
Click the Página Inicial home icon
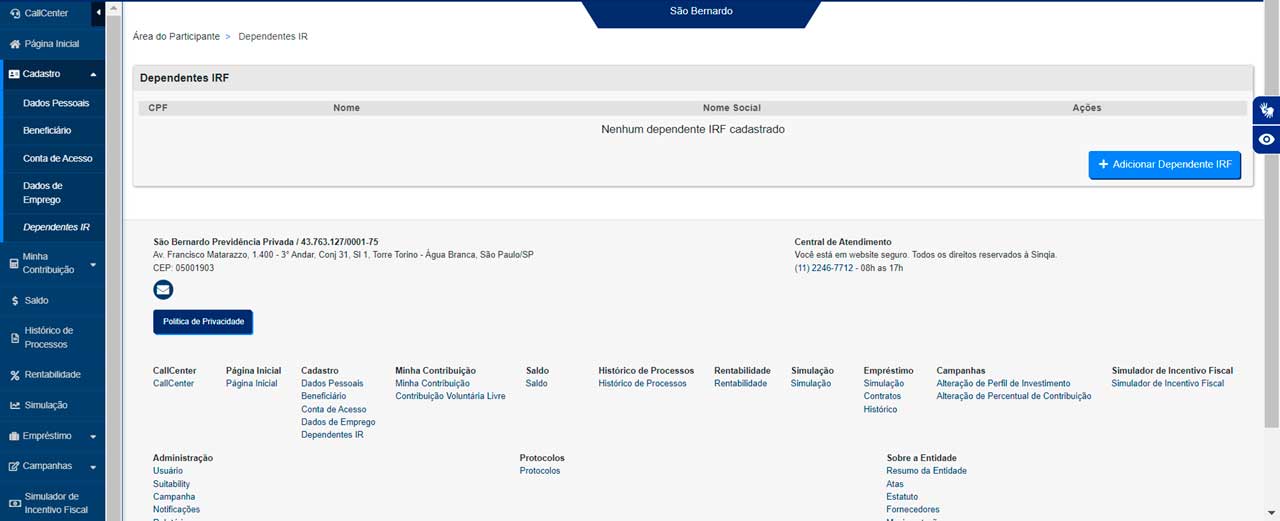coord(15,44)
